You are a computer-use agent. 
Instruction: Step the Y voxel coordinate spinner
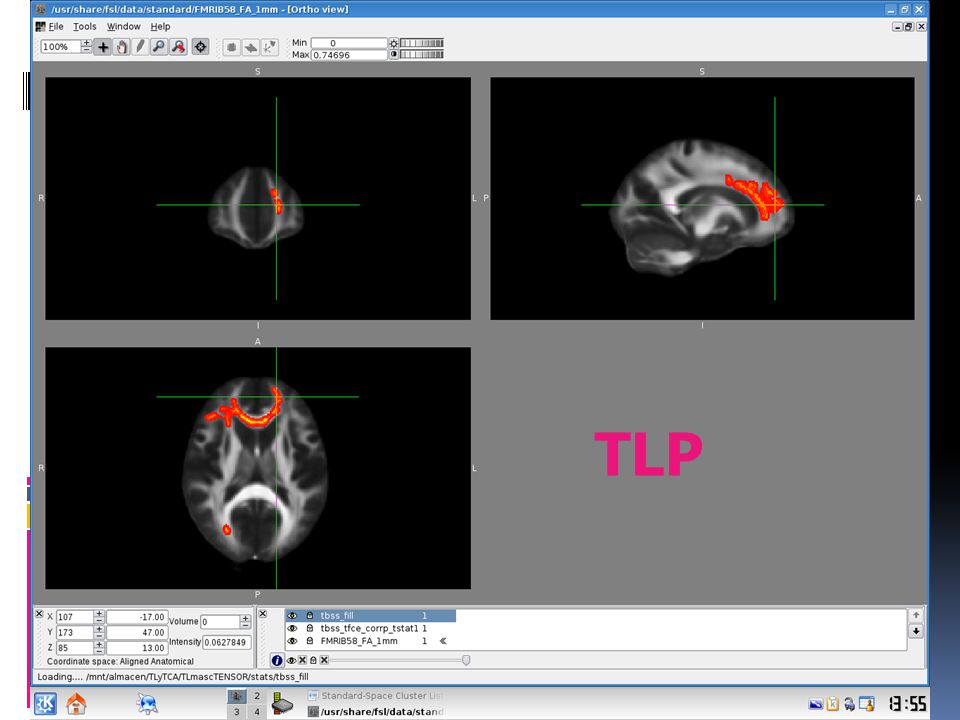[x=99, y=632]
